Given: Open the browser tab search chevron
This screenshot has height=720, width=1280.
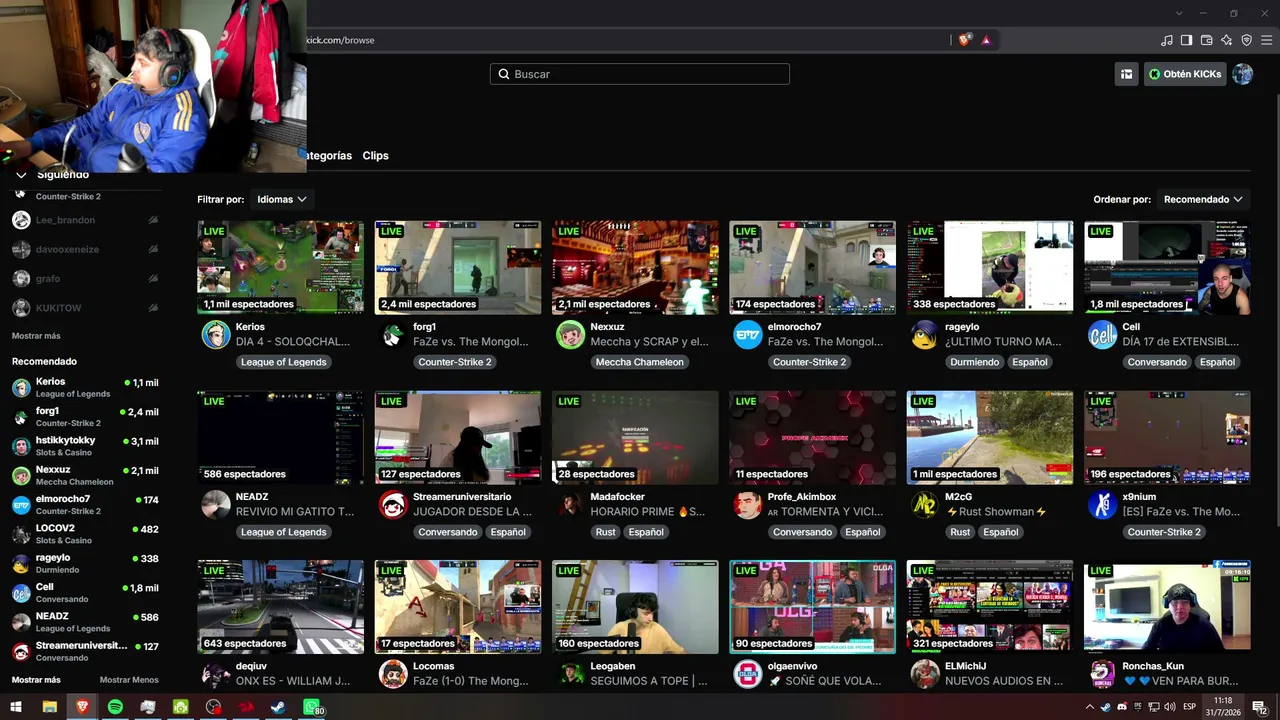Looking at the screenshot, I should pos(1179,13).
